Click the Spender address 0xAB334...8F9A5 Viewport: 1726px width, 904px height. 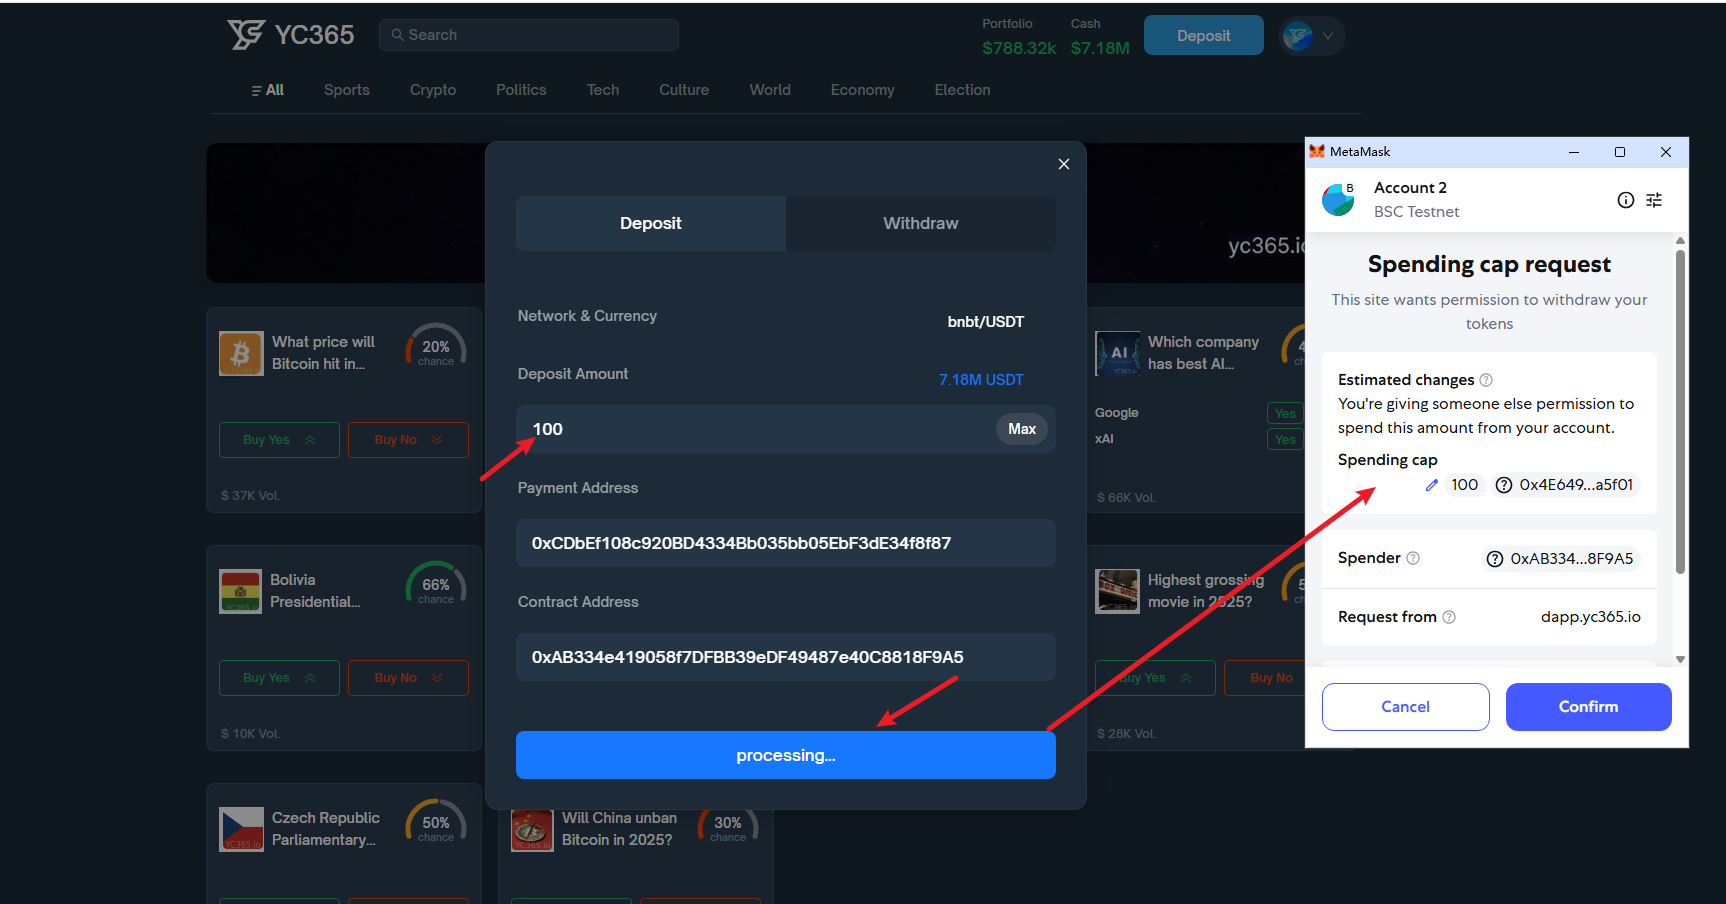coord(1561,559)
